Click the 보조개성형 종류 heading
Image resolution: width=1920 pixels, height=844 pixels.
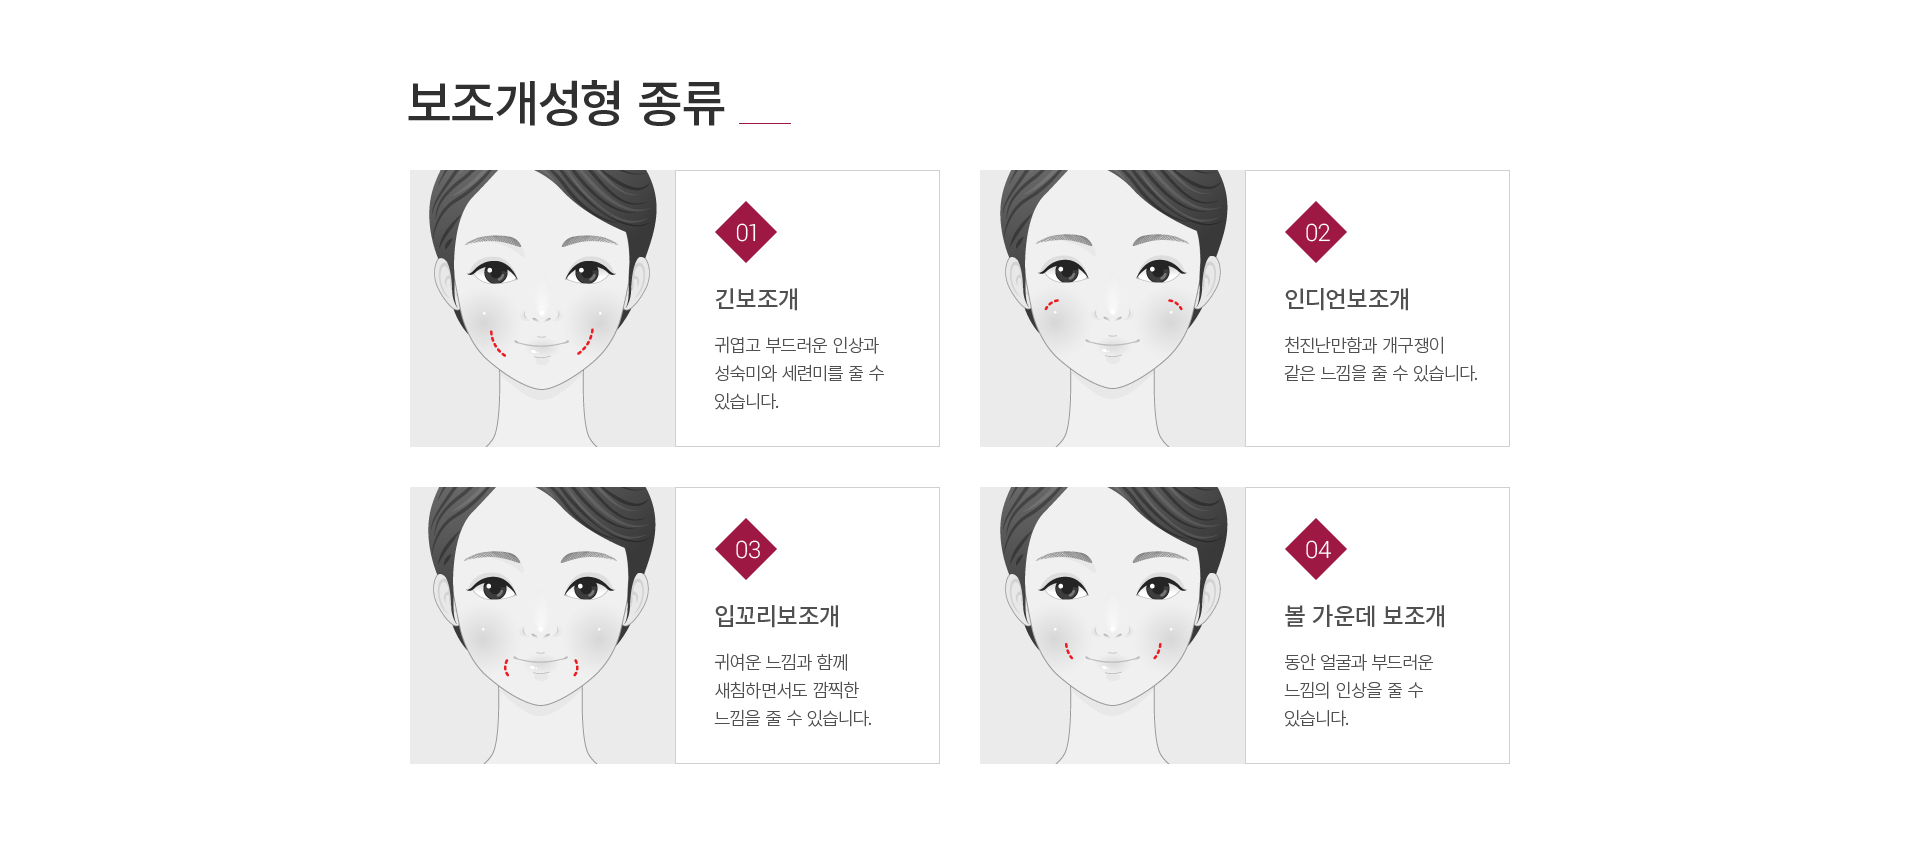pos(566,103)
